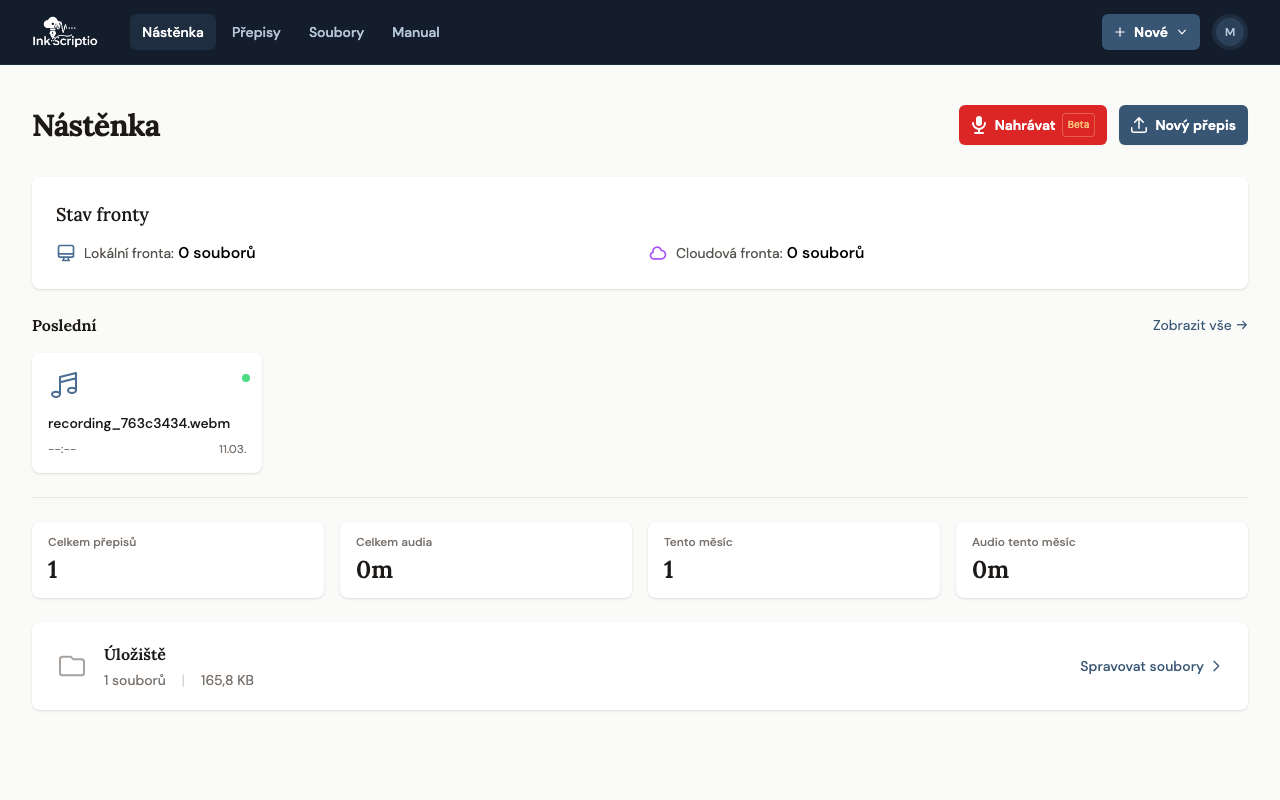
Task: Click the Úložiště folder icon
Action: click(72, 666)
